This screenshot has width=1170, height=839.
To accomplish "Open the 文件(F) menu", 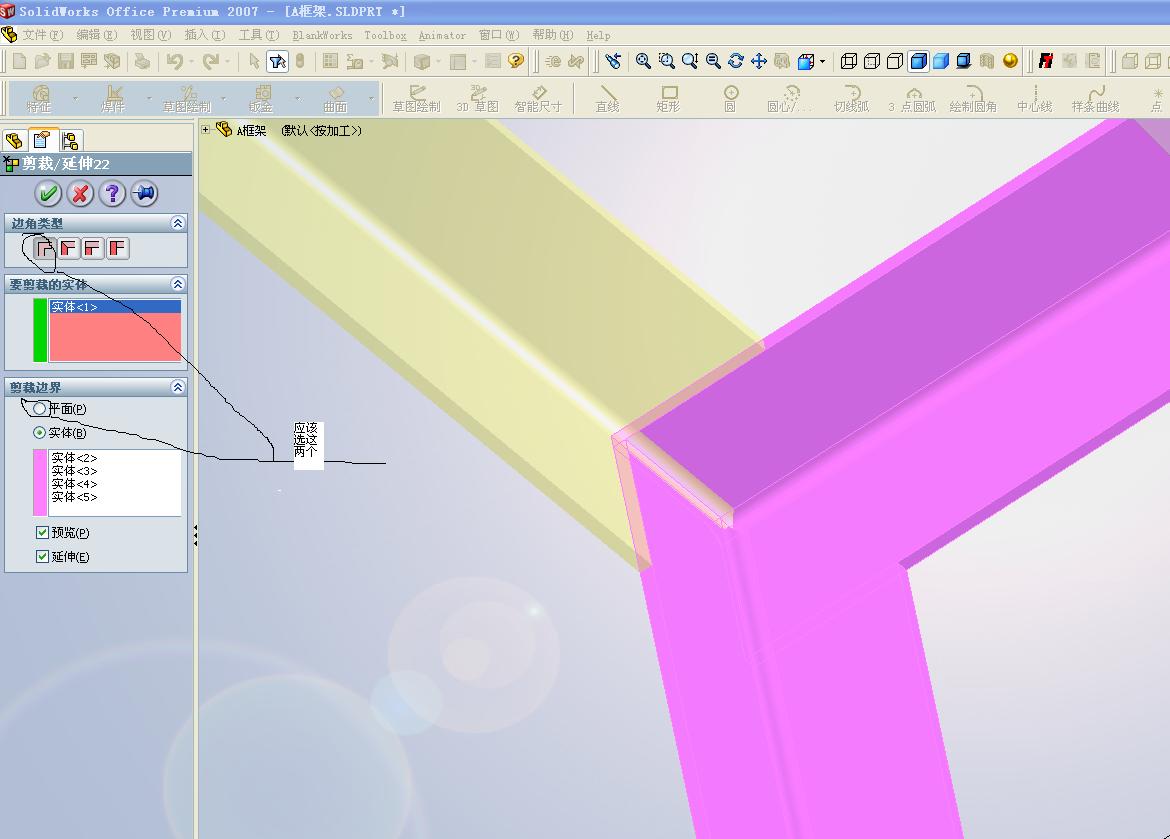I will 42,35.
